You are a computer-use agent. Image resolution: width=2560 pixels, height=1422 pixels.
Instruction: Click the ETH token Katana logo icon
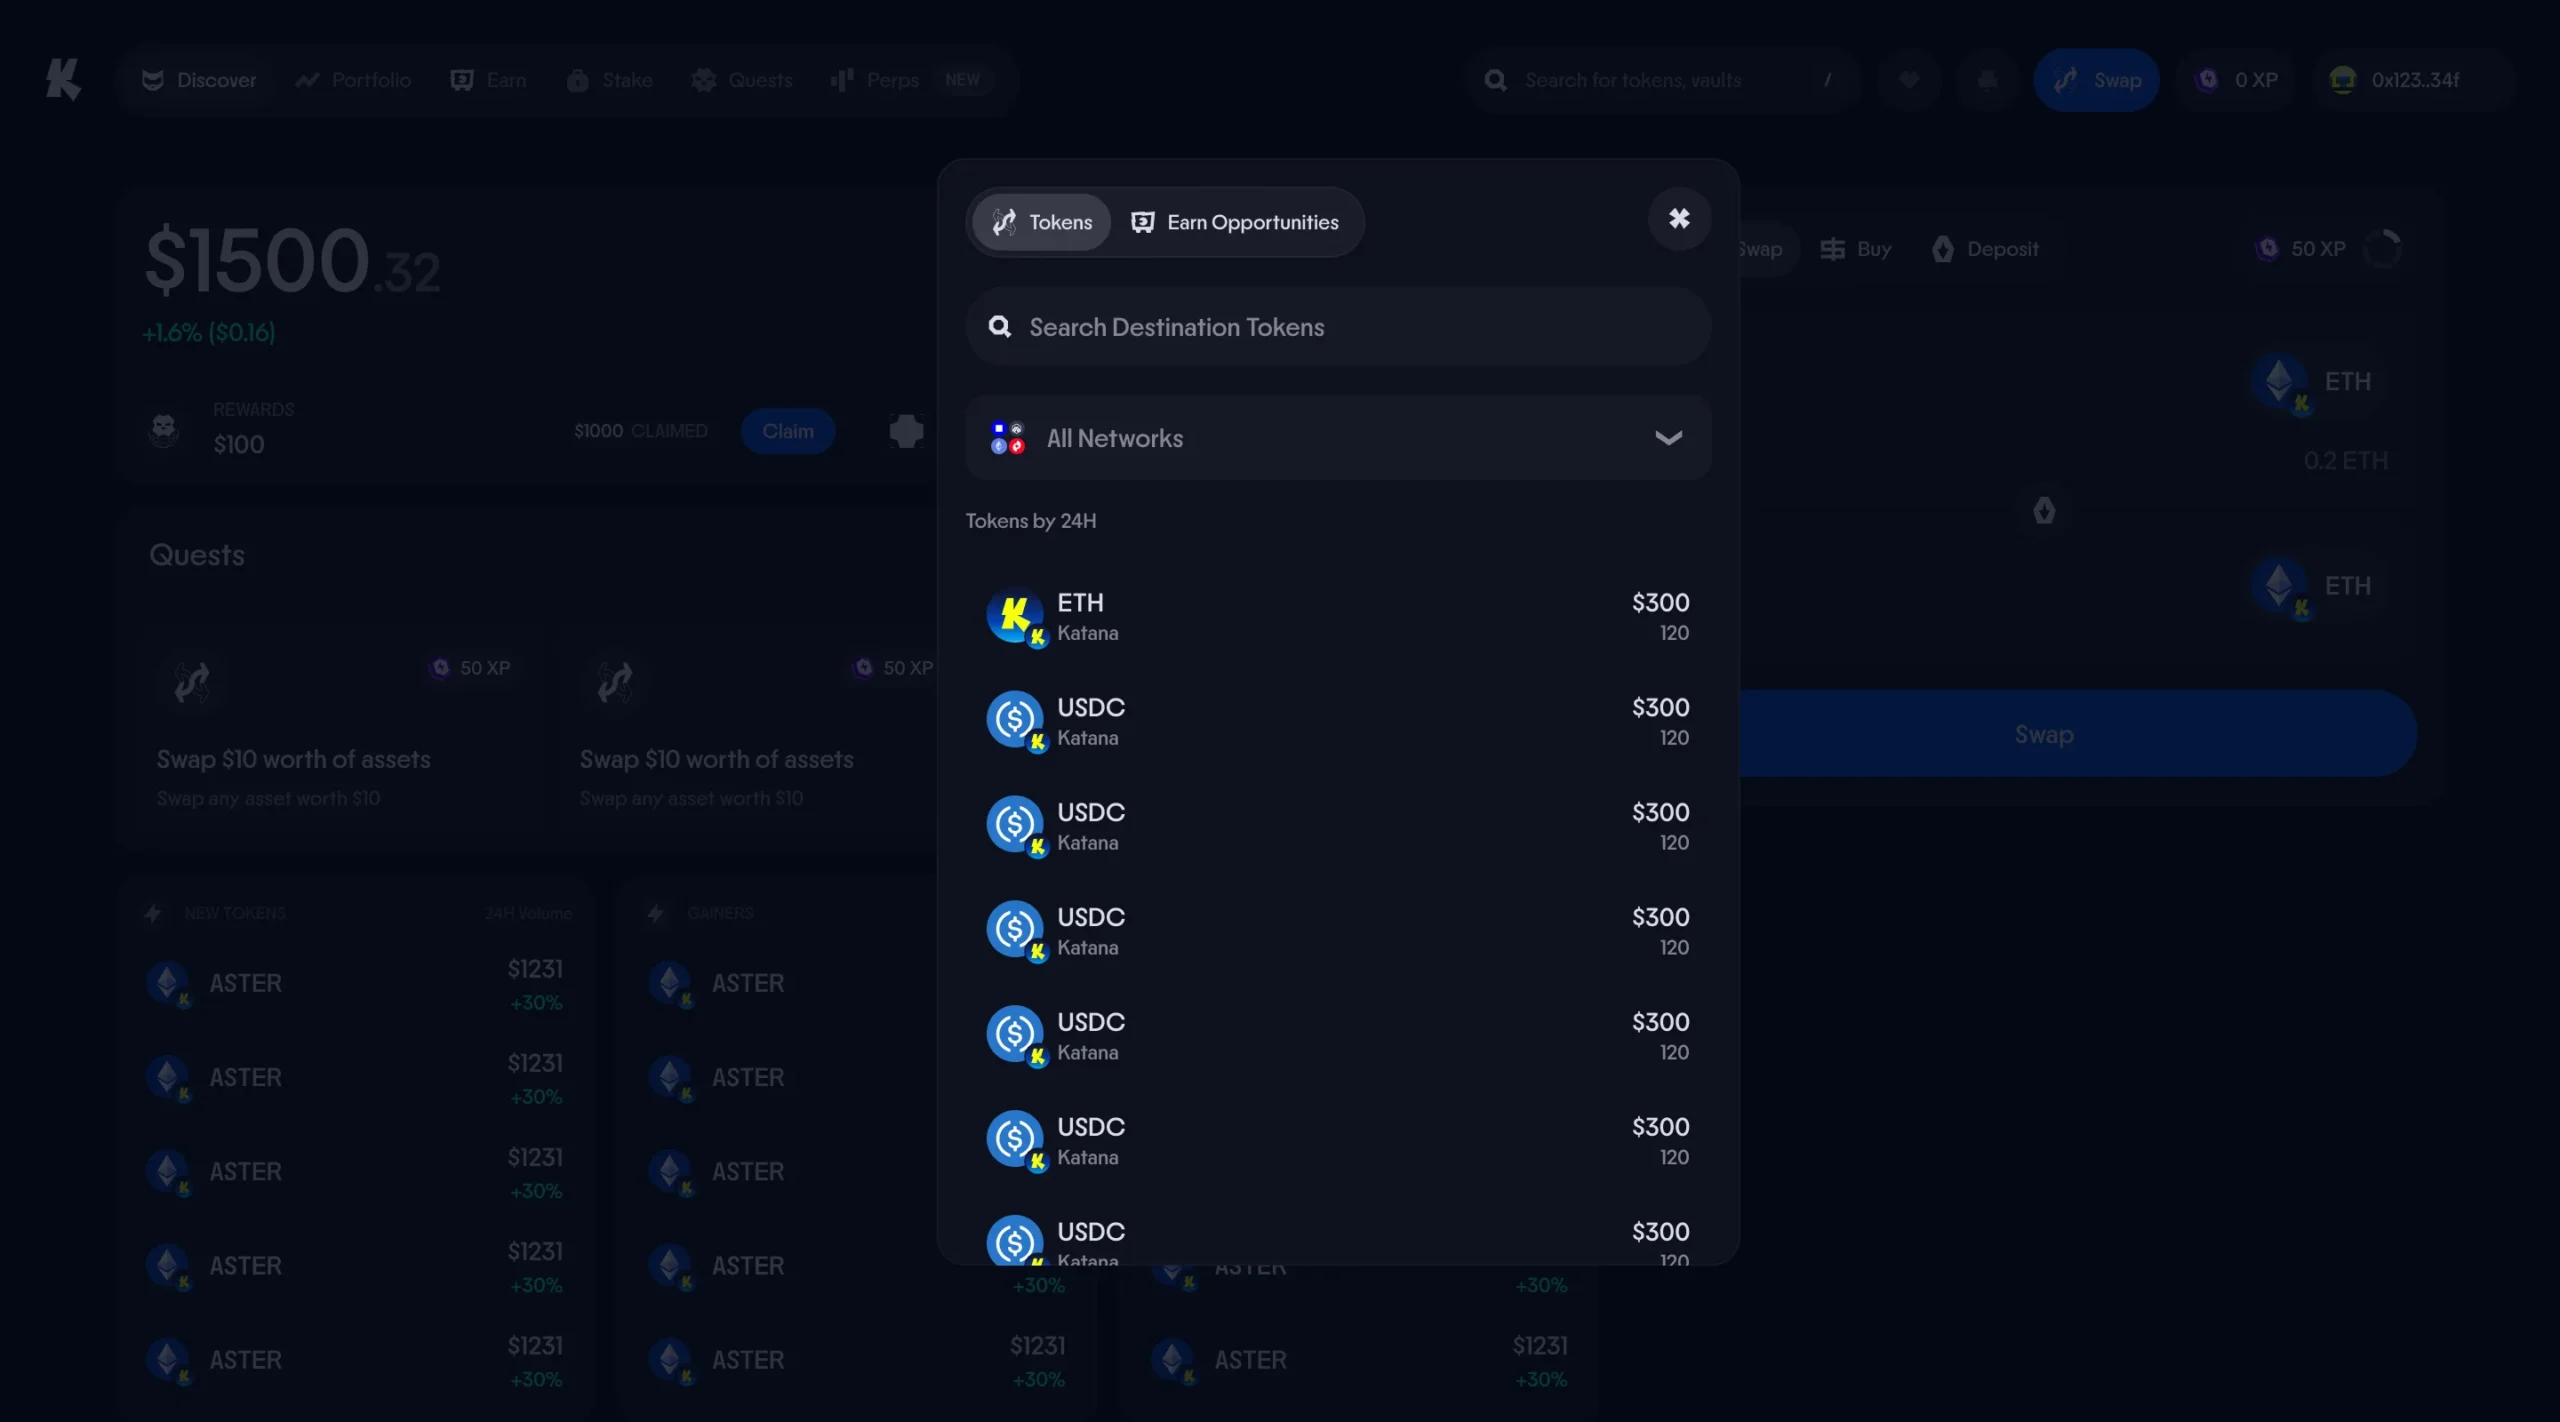(x=1015, y=616)
